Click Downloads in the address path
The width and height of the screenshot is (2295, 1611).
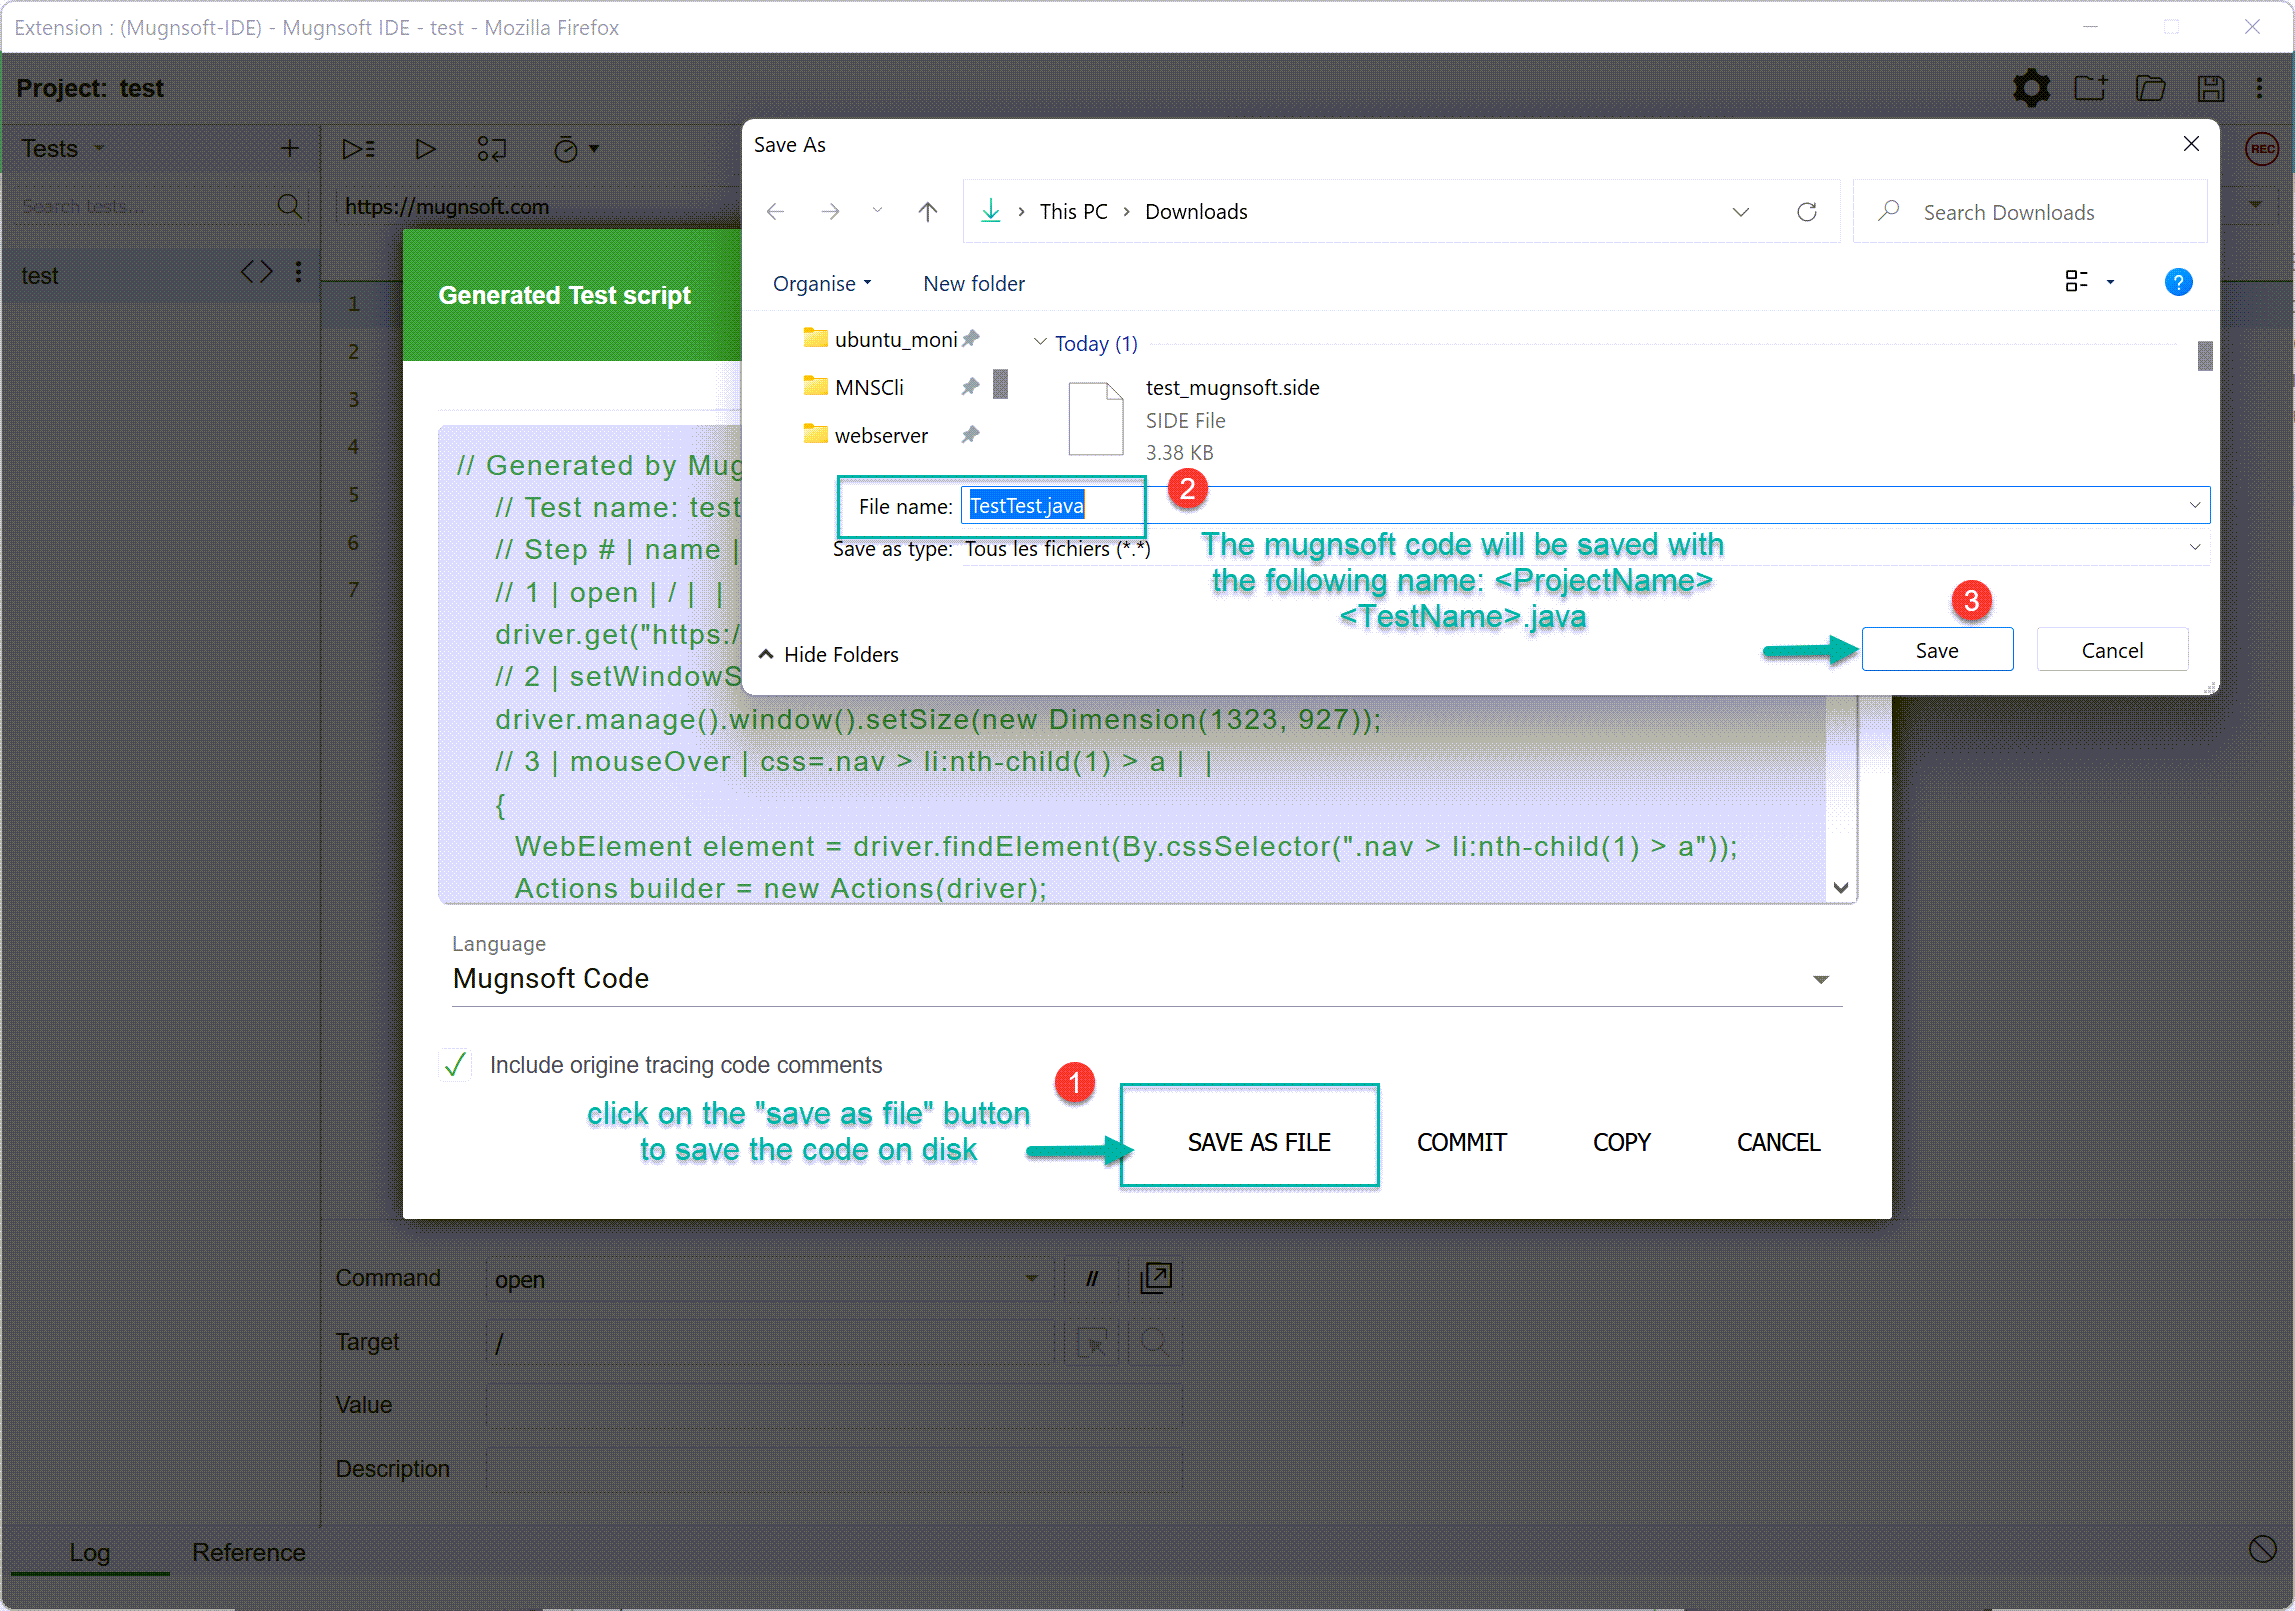point(1196,211)
